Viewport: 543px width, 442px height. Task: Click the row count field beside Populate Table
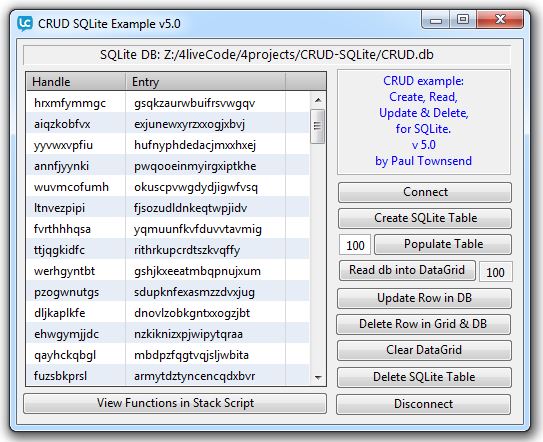[x=355, y=245]
